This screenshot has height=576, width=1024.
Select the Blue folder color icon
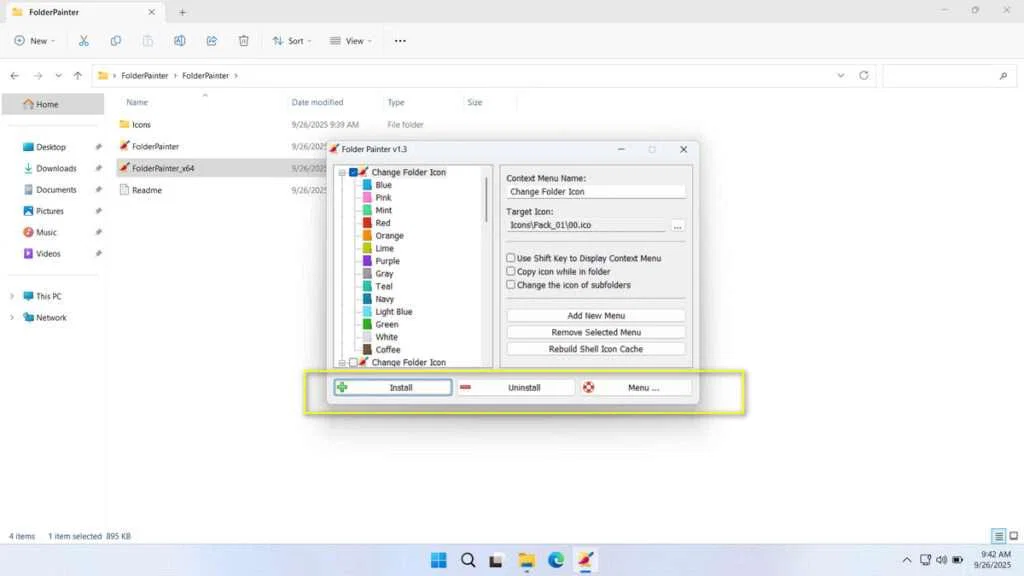[x=367, y=185]
